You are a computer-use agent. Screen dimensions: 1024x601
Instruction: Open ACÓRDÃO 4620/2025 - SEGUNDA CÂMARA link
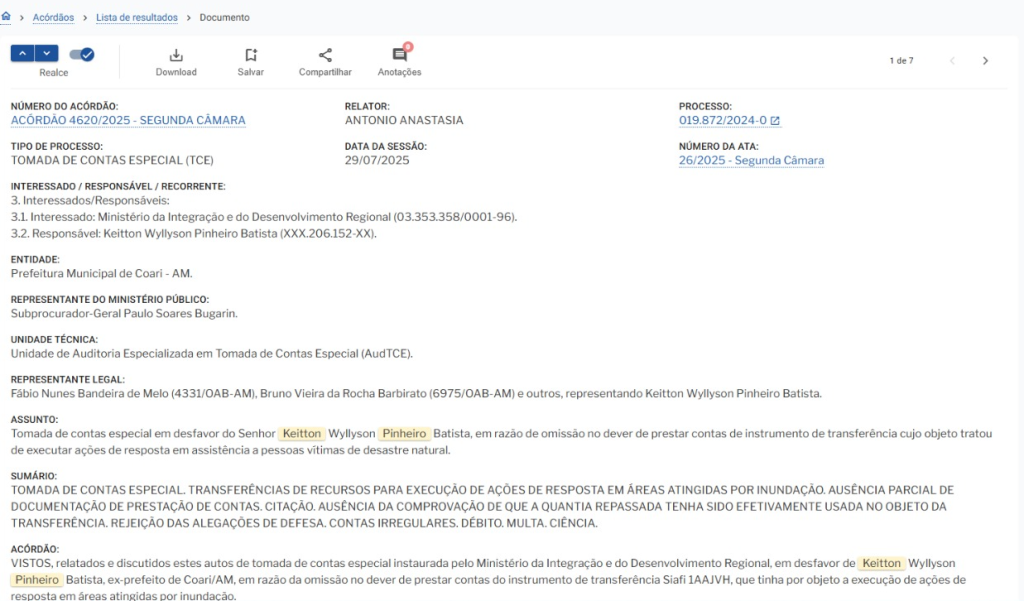click(128, 120)
